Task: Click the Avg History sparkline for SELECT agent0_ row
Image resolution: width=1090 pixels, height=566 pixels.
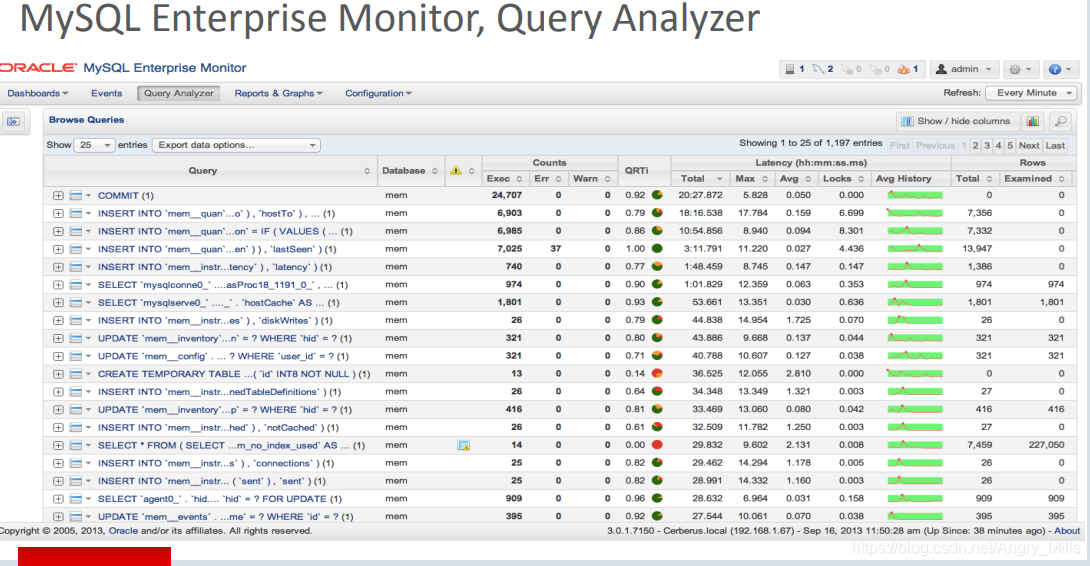Action: click(914, 499)
